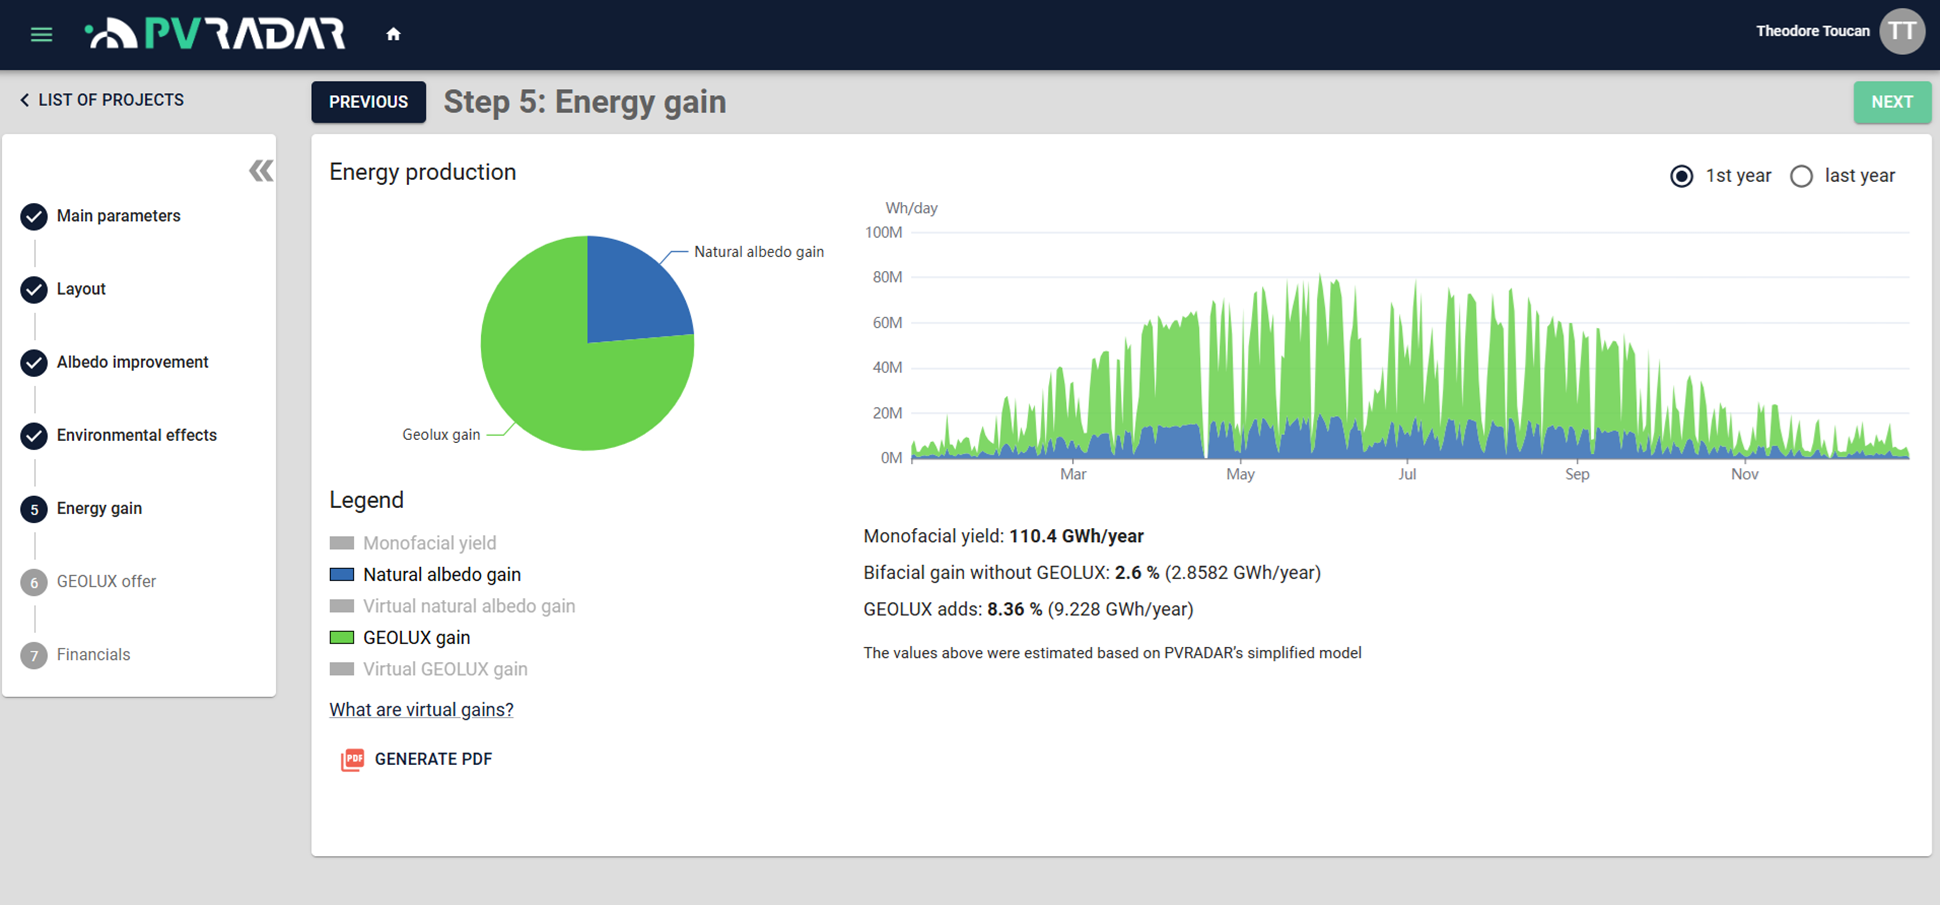The width and height of the screenshot is (1940, 905).
Task: Click 'GEOLUX adds: 8.36 %' line
Action: 1028,609
